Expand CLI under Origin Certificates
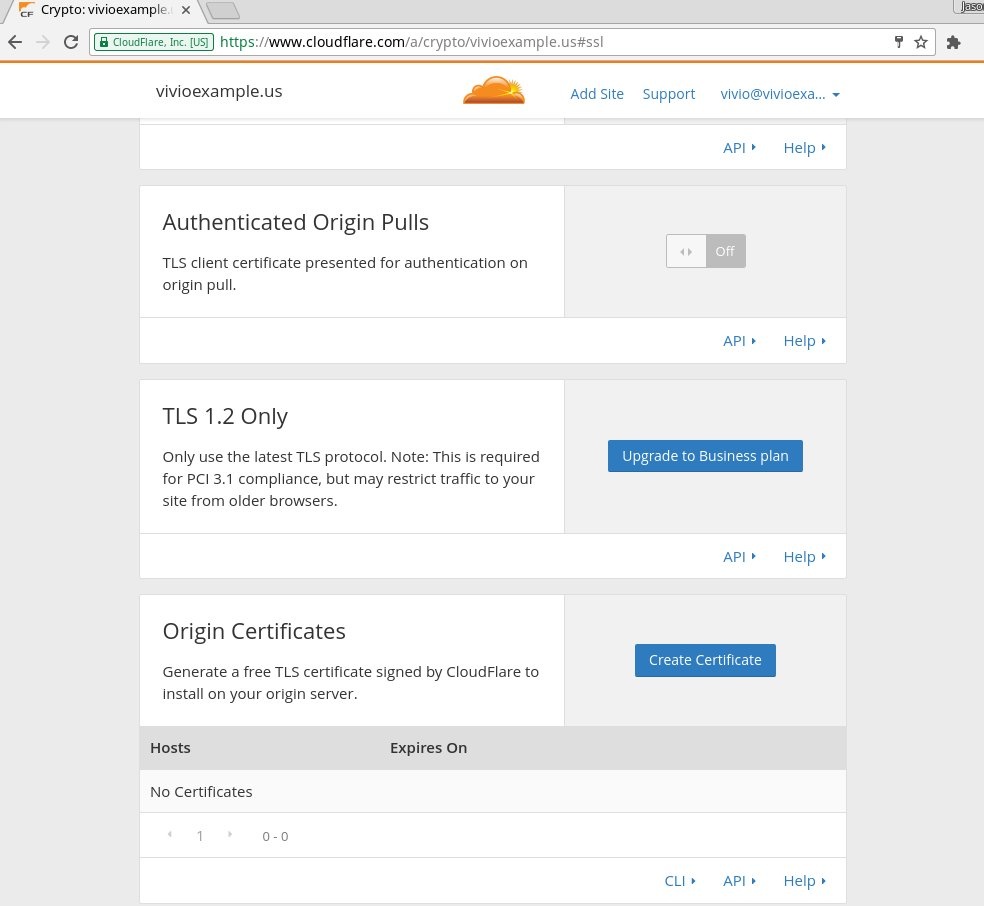 680,881
